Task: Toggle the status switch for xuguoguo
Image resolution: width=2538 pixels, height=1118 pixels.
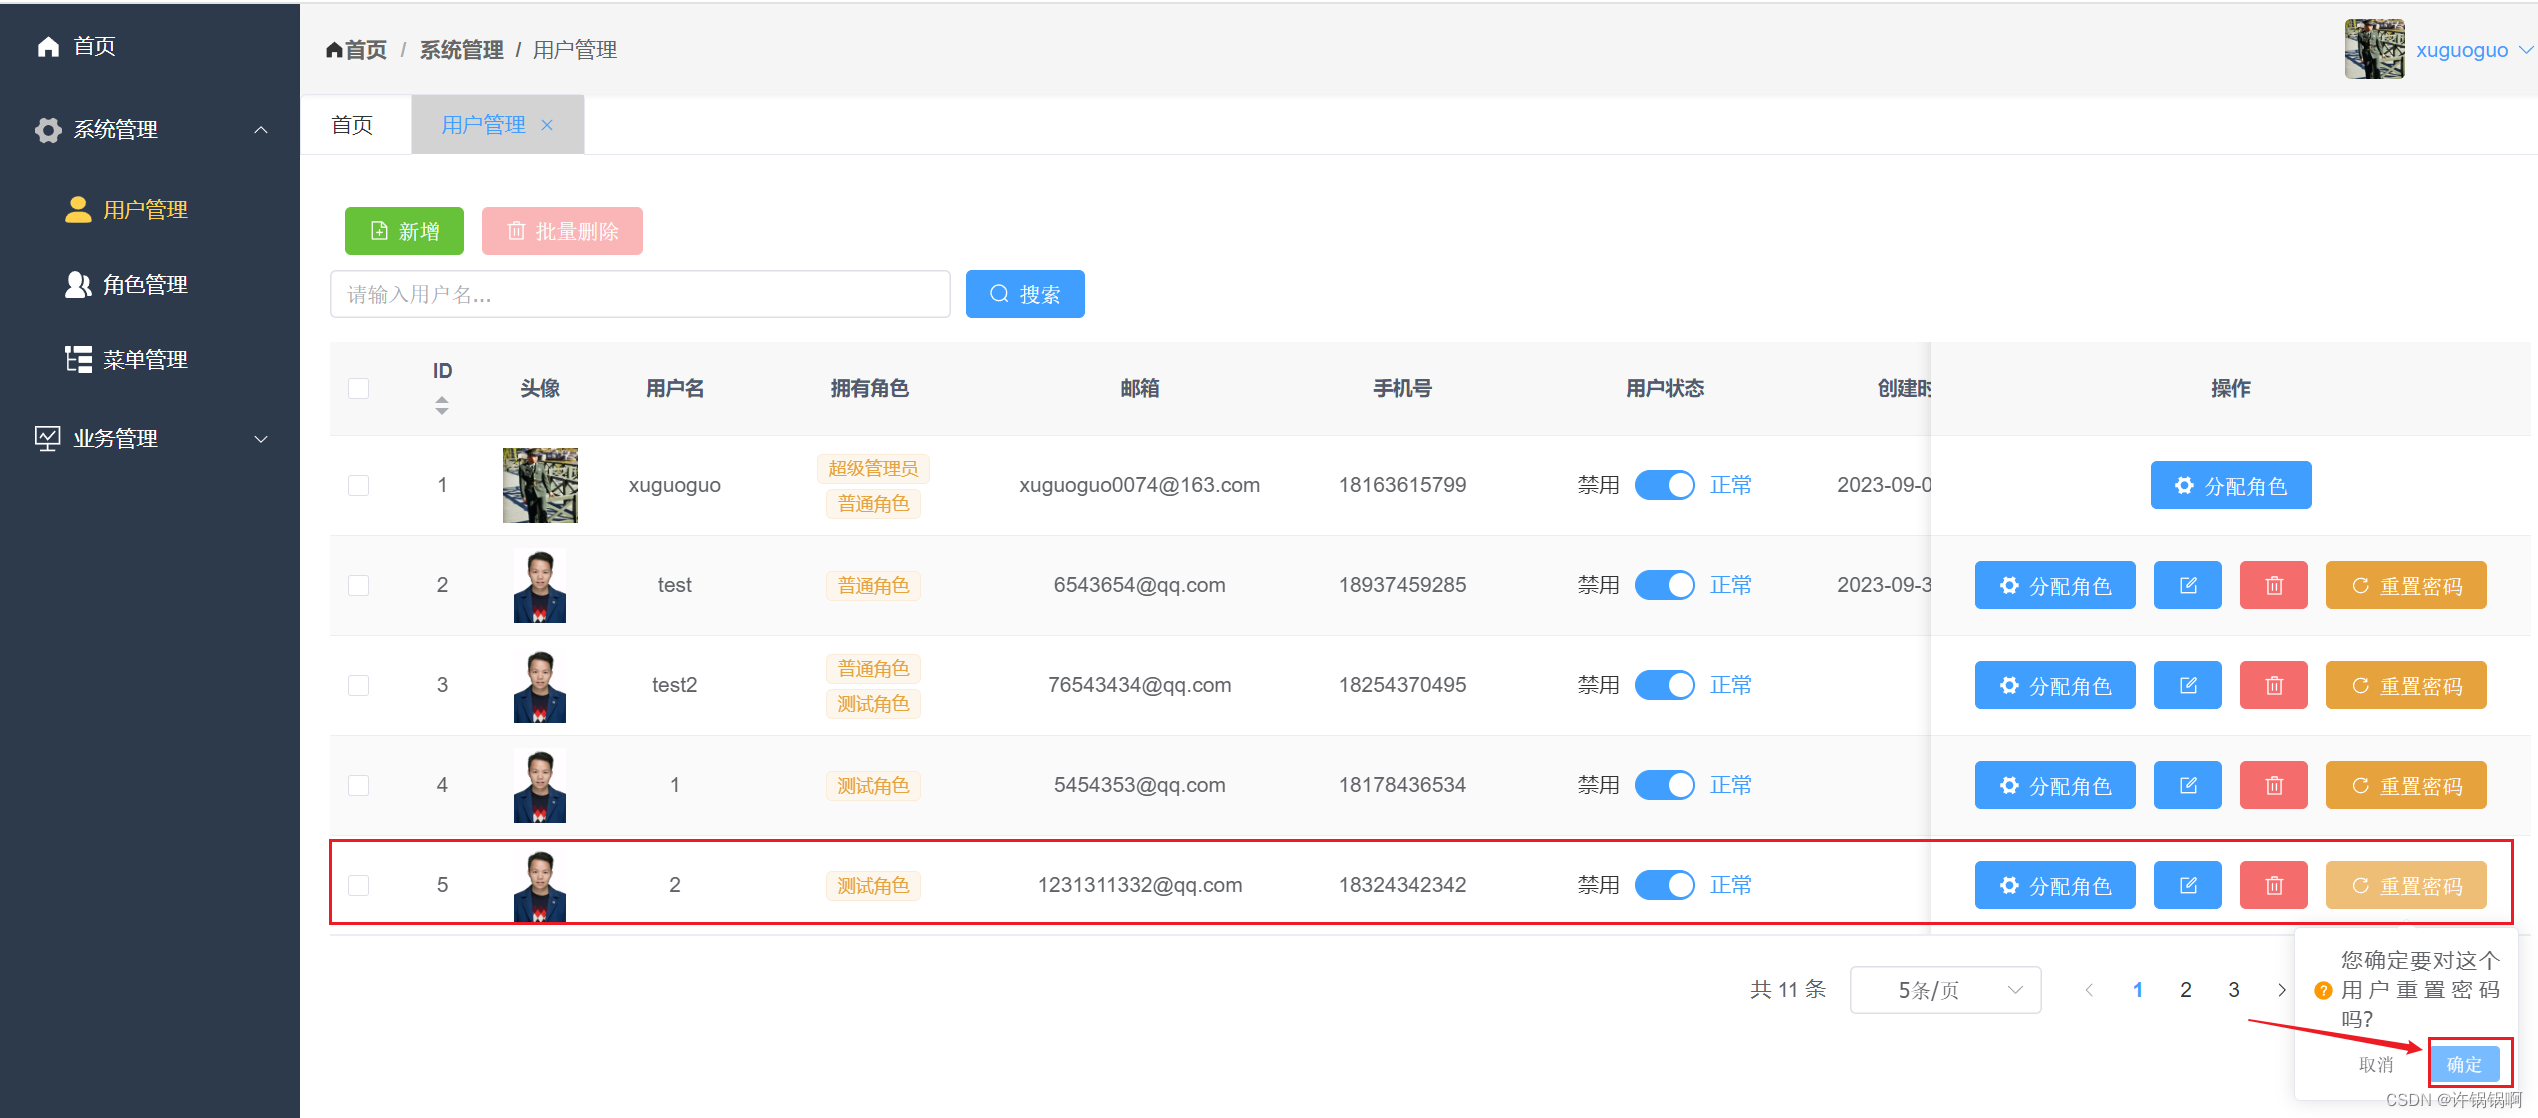Action: [1664, 485]
